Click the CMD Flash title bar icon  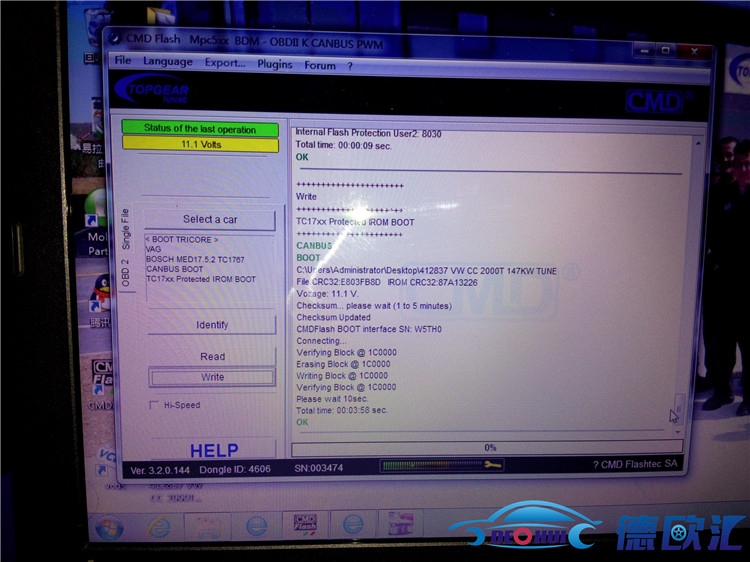[x=115, y=37]
